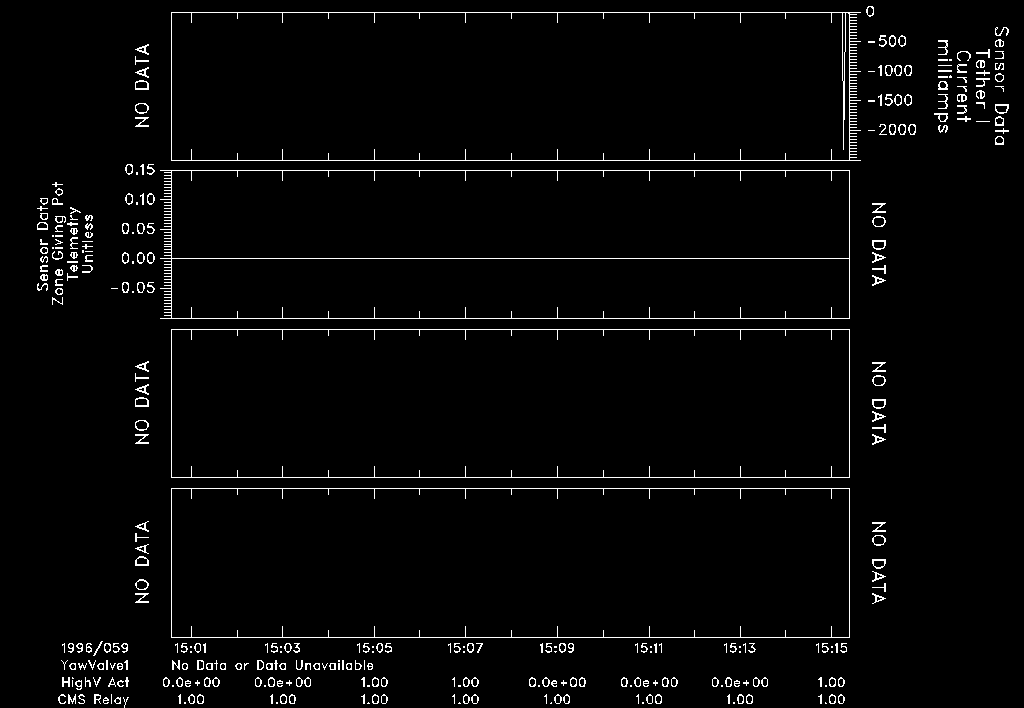Click NO DATA label right of telemetry plot
1024x708 pixels.
click(878, 245)
